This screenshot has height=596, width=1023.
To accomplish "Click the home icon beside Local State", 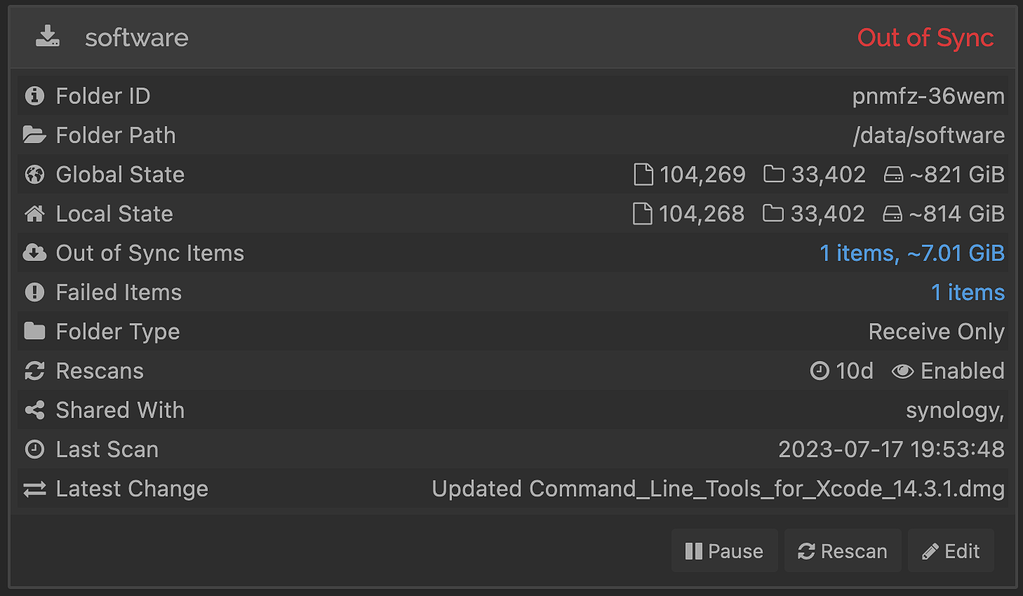I will (x=33, y=213).
